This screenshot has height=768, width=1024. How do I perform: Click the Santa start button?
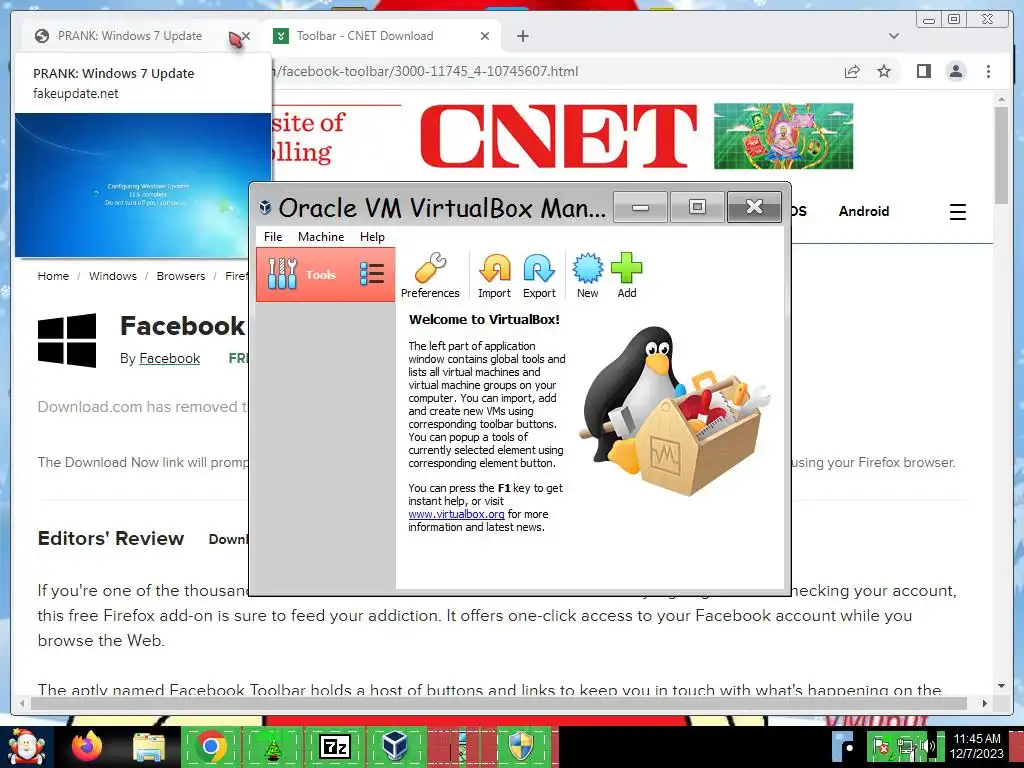tap(25, 746)
